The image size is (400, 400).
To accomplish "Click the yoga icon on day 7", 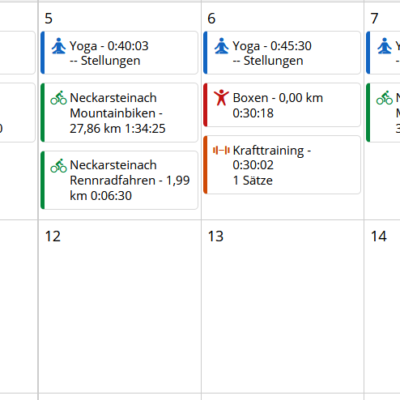I will 385,46.
